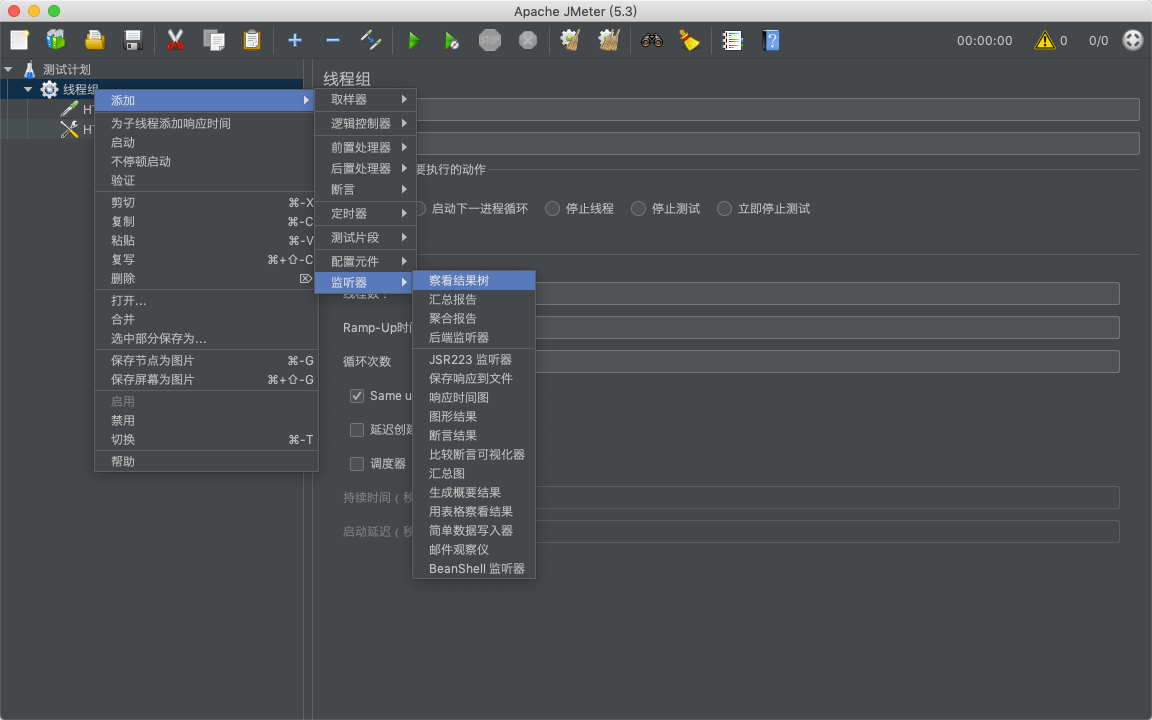Click the 循环次数 input field
The height and width of the screenshot is (720, 1152).
[x=827, y=361]
